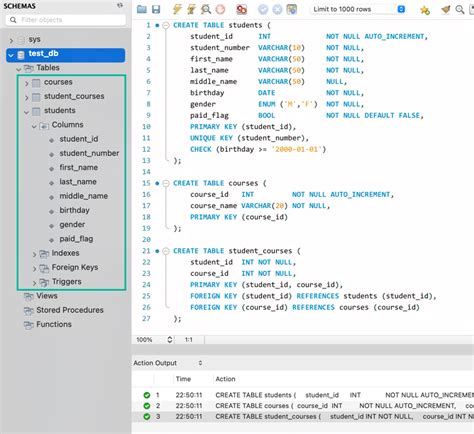Image resolution: width=474 pixels, height=434 pixels.
Task: Select output row 2 CREATE TABLE courses
Action: [303, 406]
